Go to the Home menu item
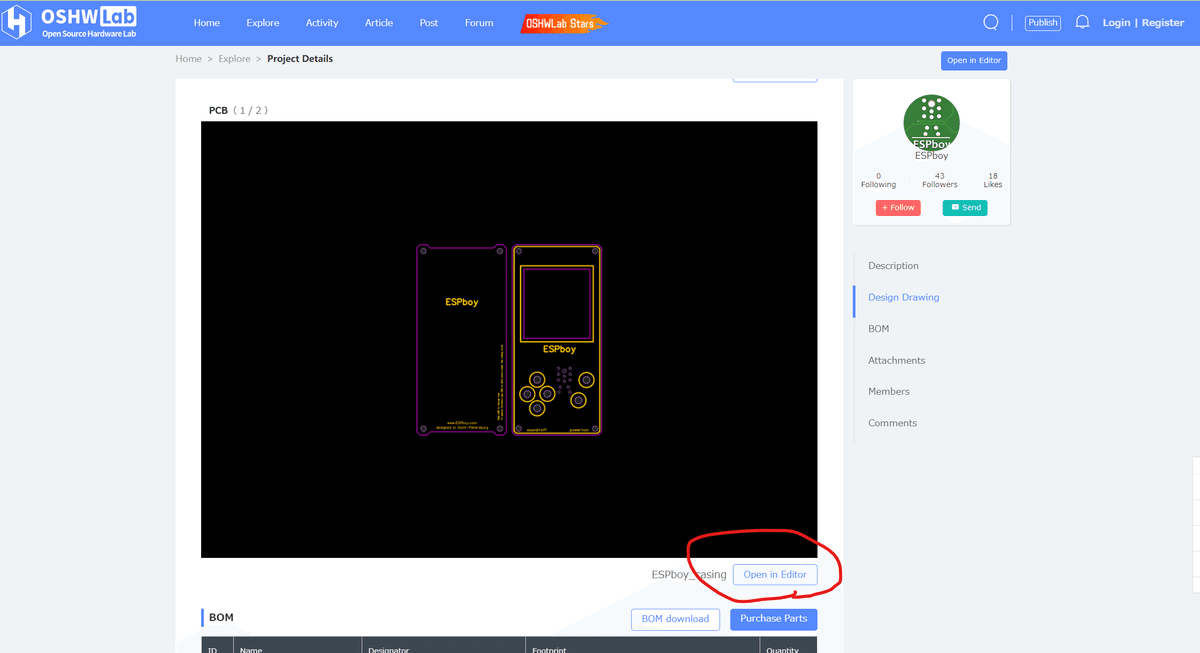The width and height of the screenshot is (1200, 653). coord(207,23)
